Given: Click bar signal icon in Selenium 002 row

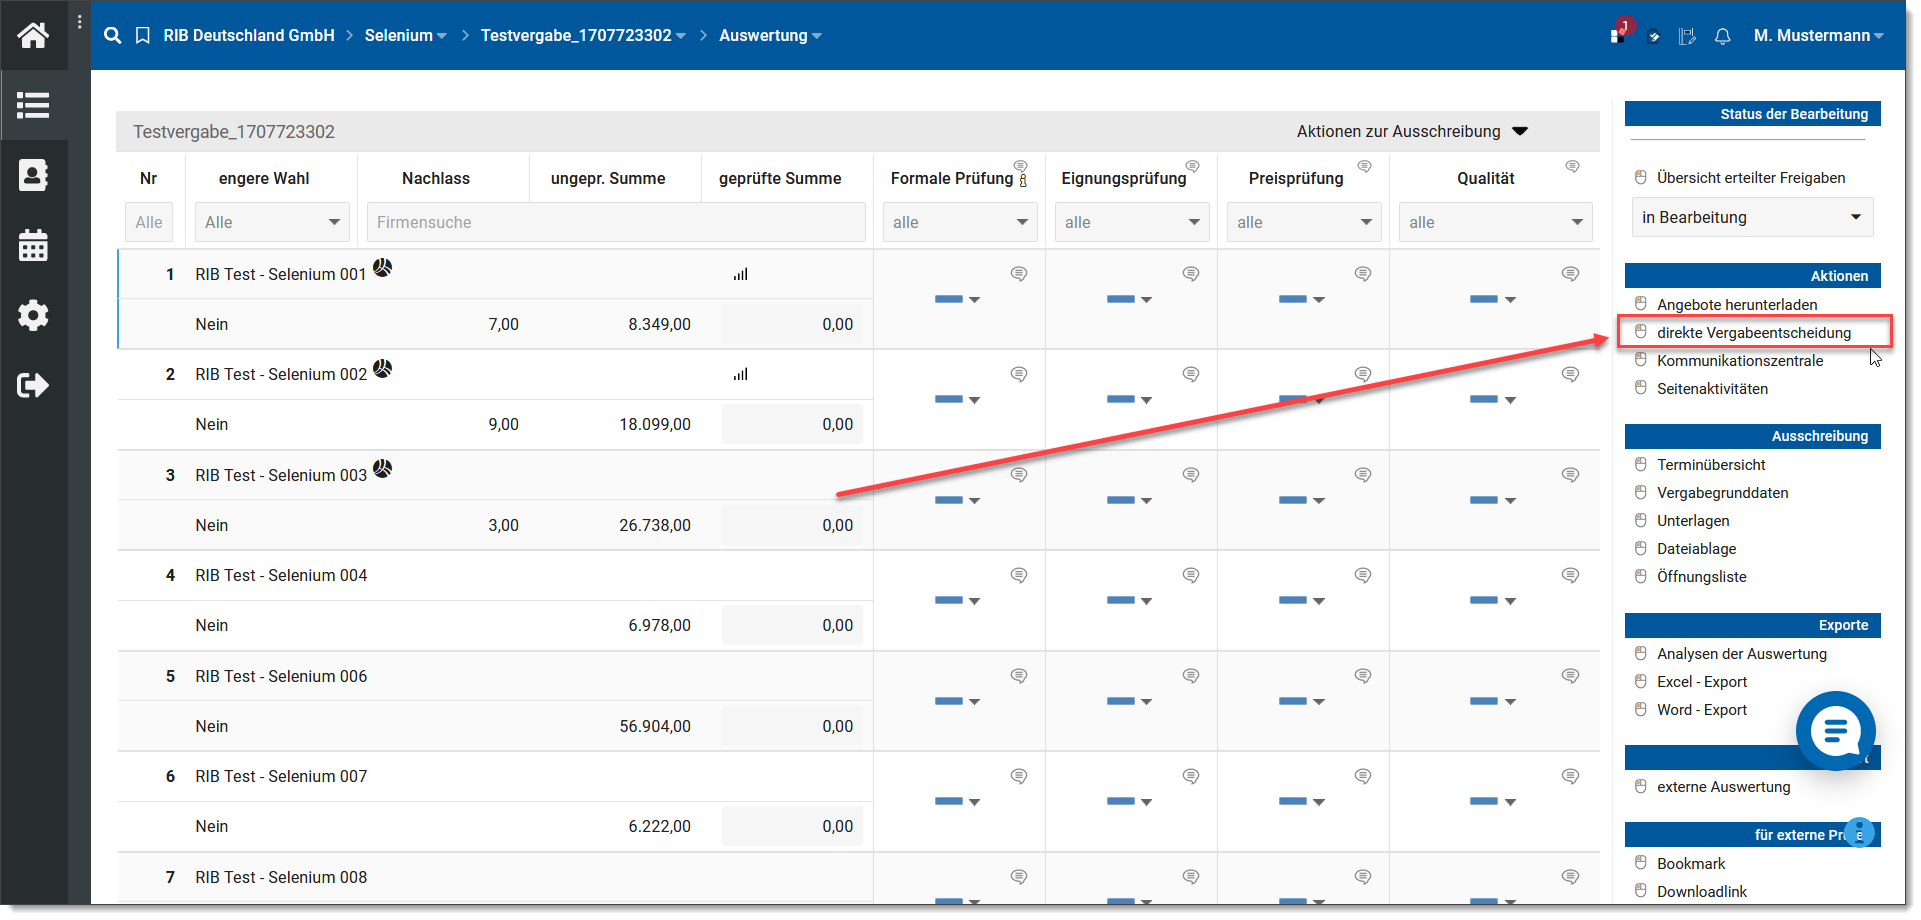Looking at the screenshot, I should (x=740, y=374).
